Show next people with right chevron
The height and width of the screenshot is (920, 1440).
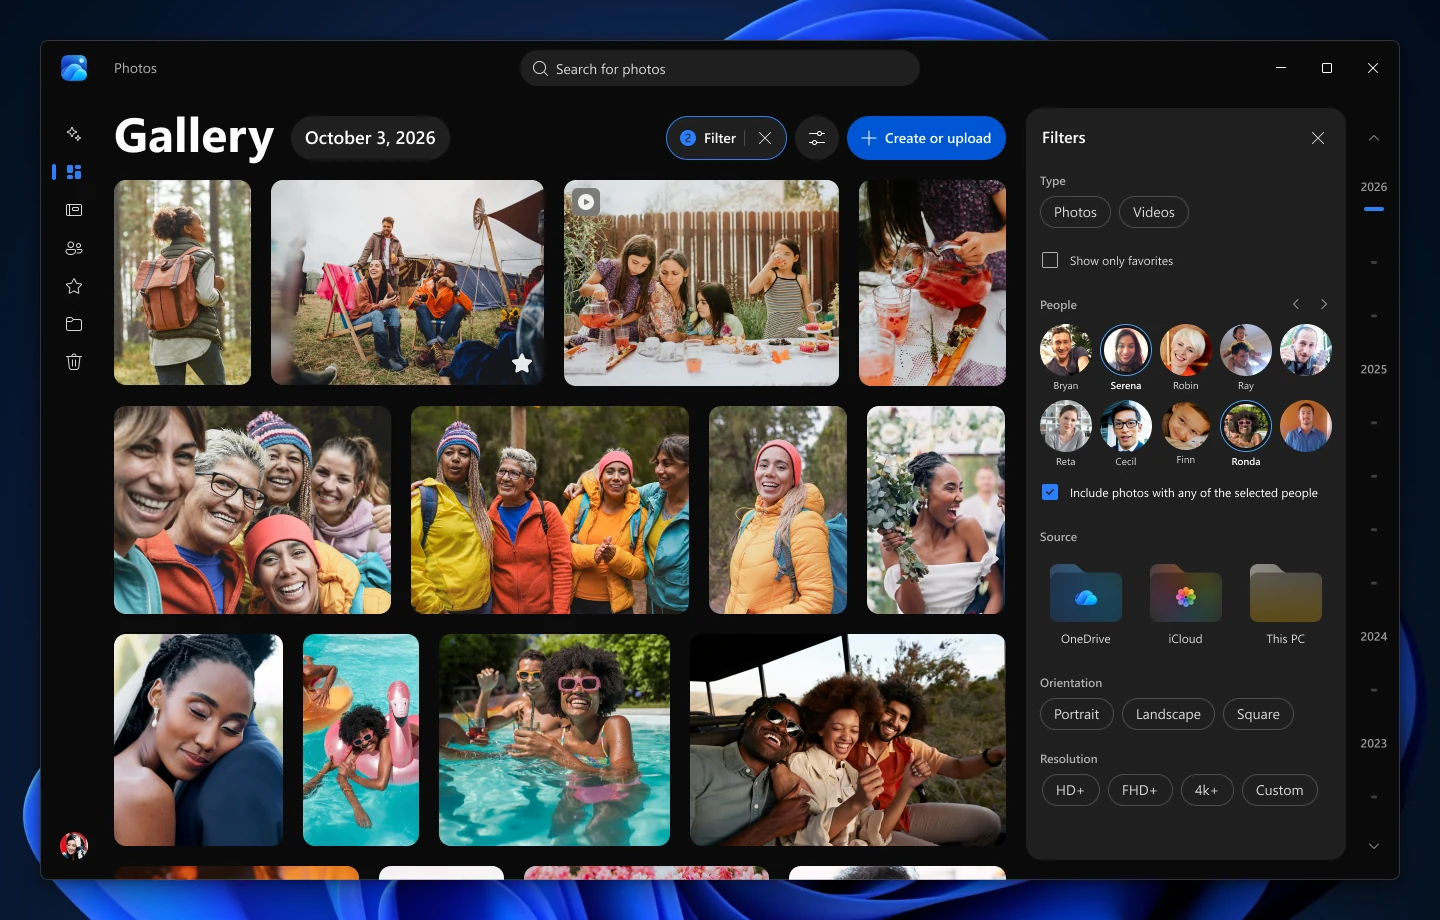[x=1324, y=304]
